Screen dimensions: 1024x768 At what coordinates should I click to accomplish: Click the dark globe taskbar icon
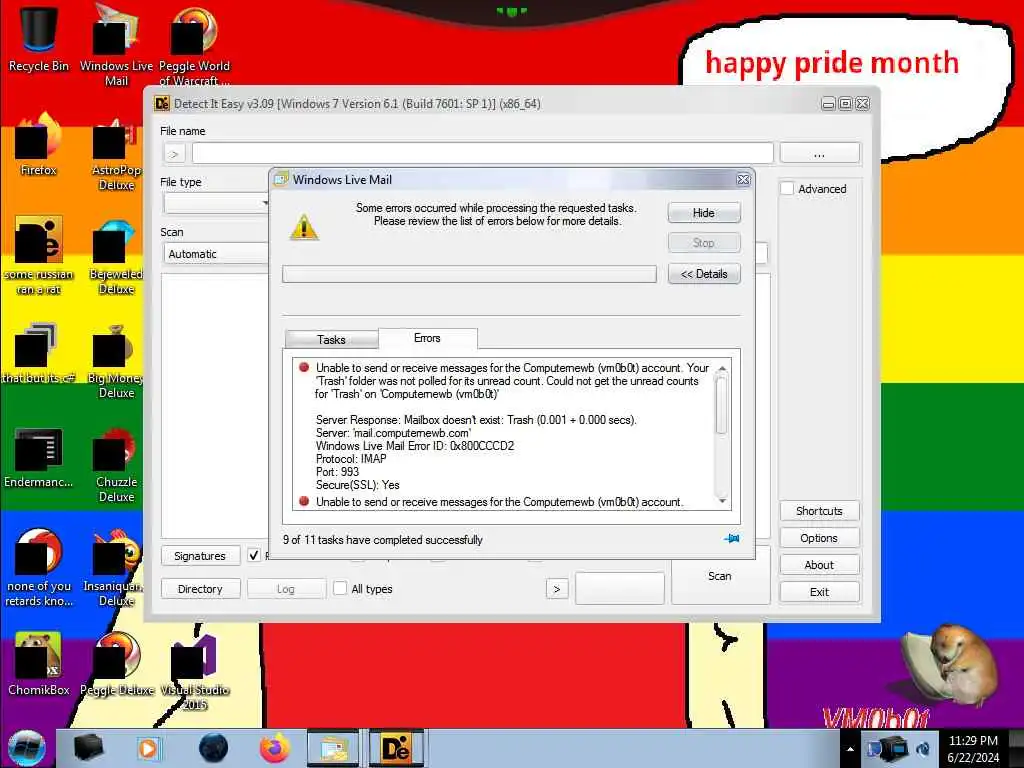click(213, 748)
